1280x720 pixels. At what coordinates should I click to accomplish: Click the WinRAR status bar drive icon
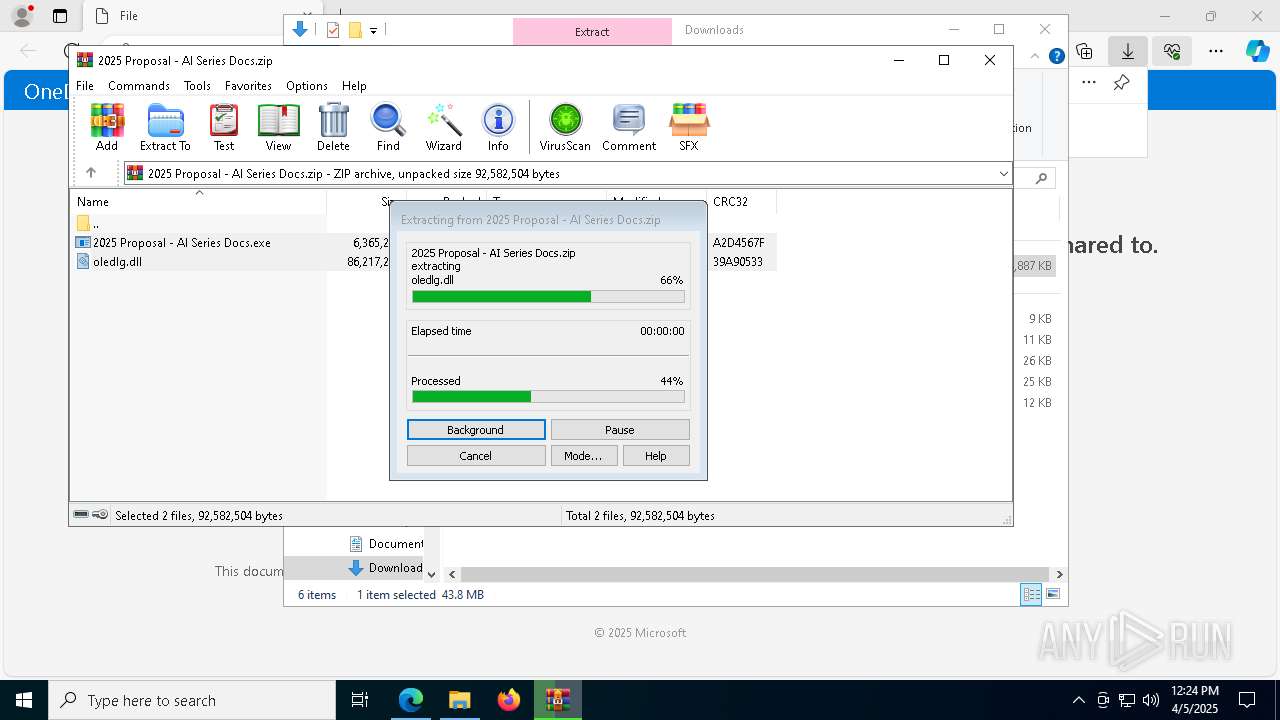[x=81, y=515]
